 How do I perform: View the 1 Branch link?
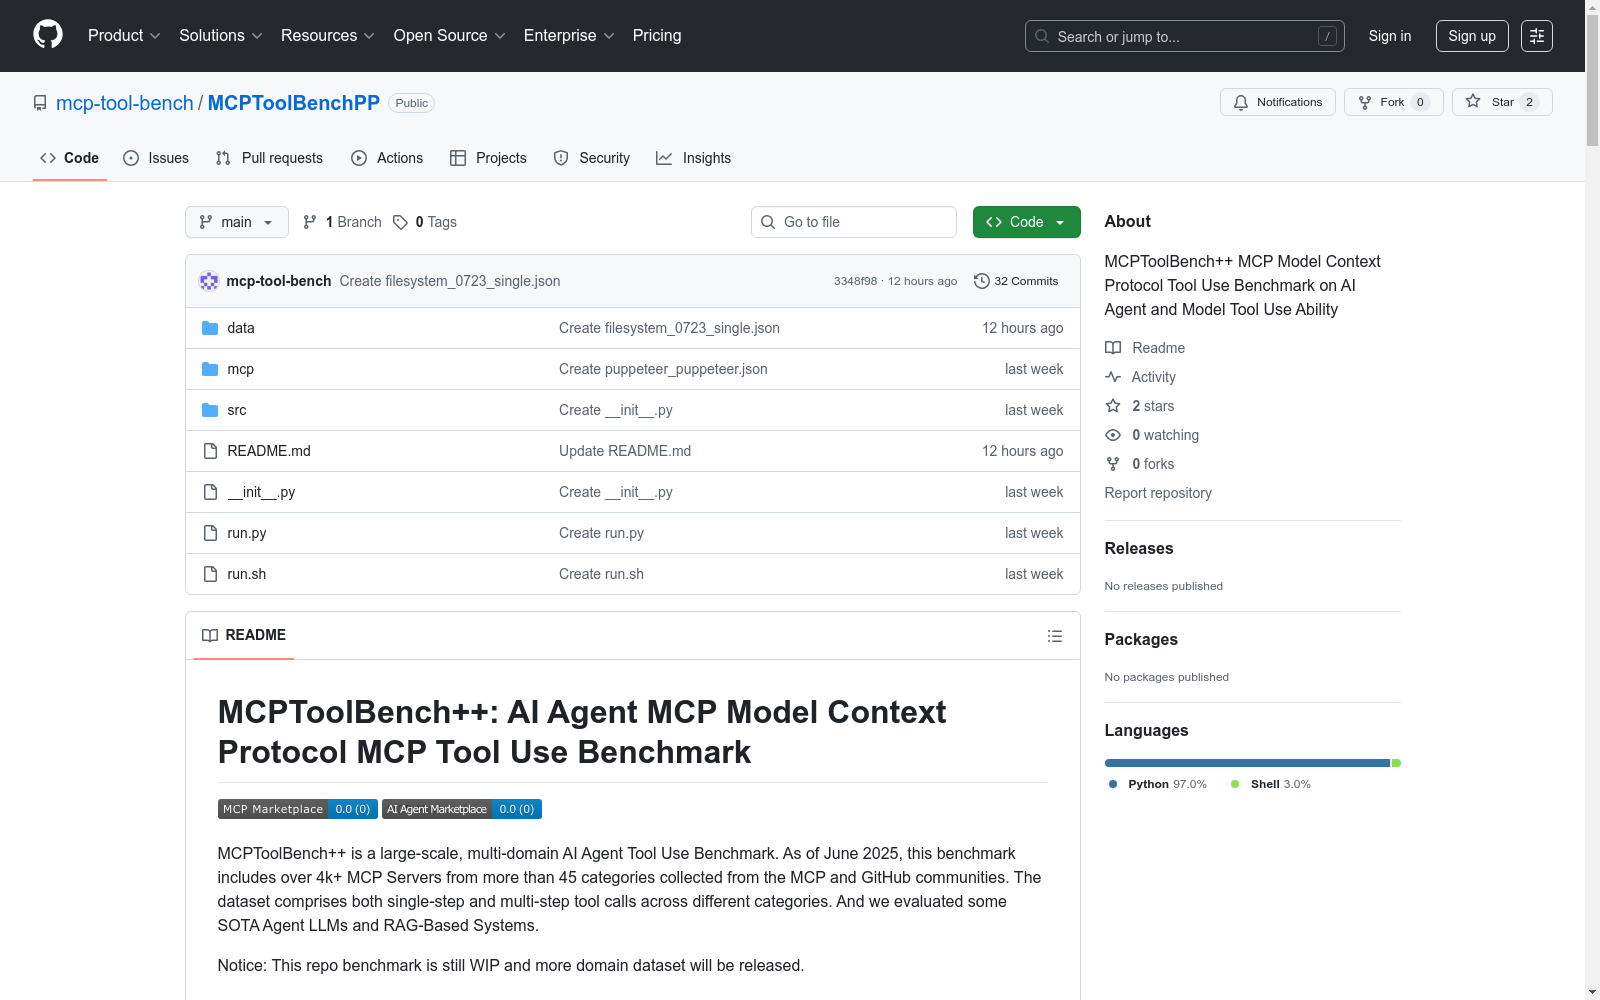coord(342,222)
